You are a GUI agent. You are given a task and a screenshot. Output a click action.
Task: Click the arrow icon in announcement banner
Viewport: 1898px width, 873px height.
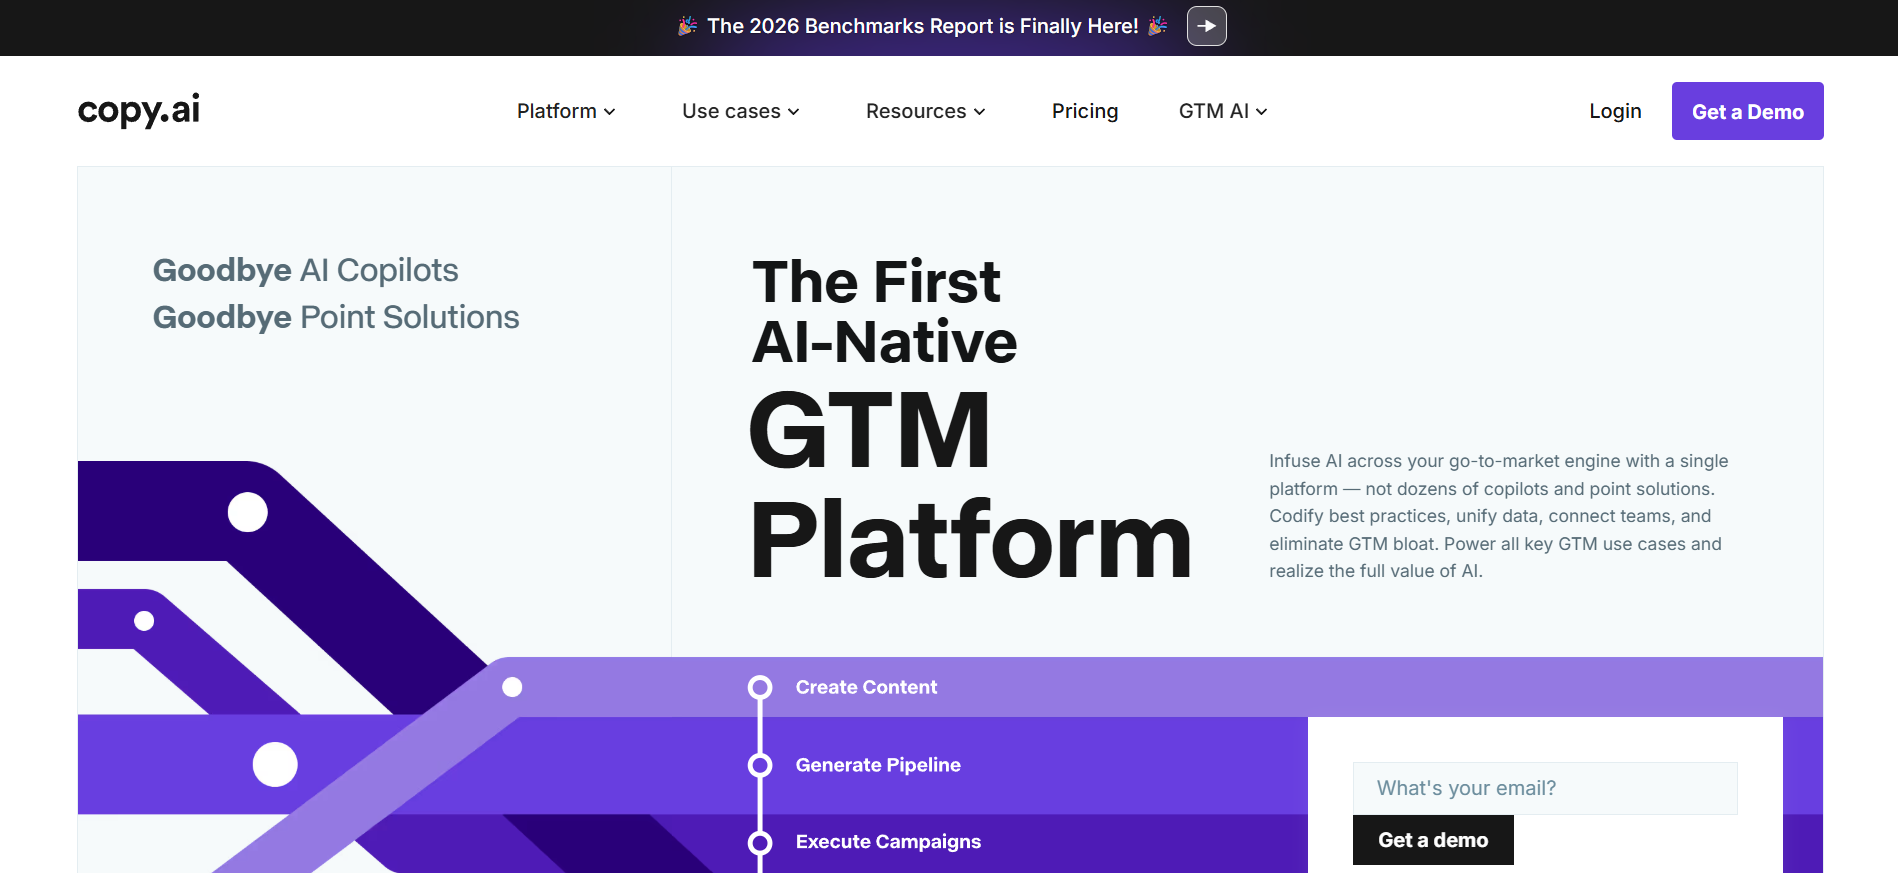click(x=1206, y=26)
